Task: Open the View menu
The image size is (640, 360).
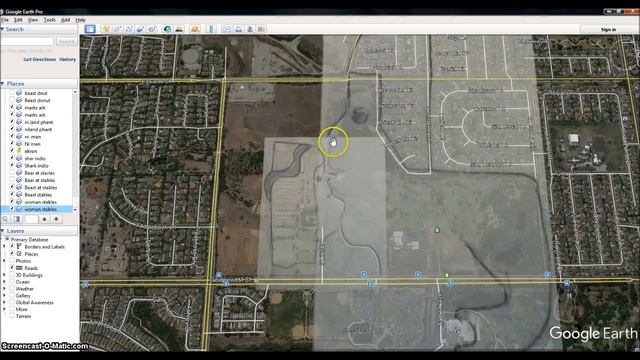Action: (x=33, y=20)
